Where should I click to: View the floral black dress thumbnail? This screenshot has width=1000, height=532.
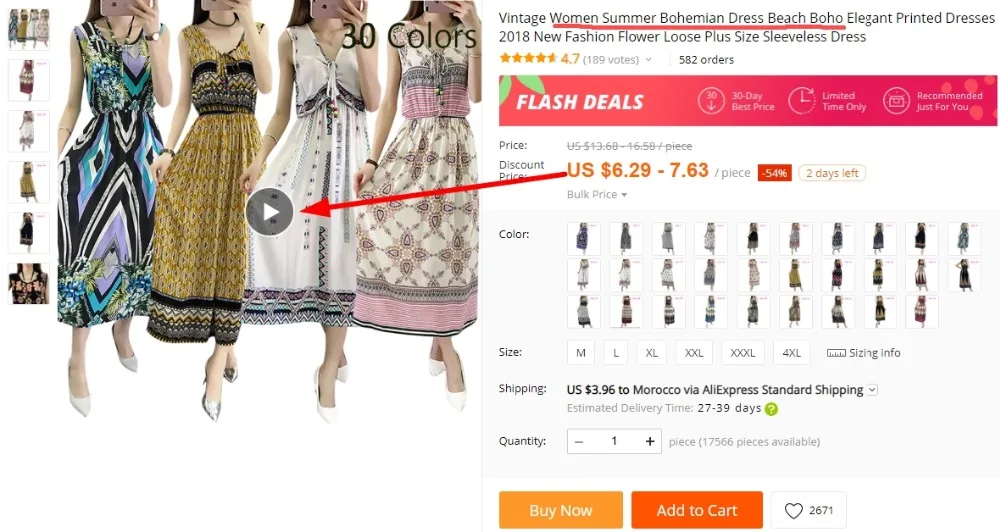[28, 284]
